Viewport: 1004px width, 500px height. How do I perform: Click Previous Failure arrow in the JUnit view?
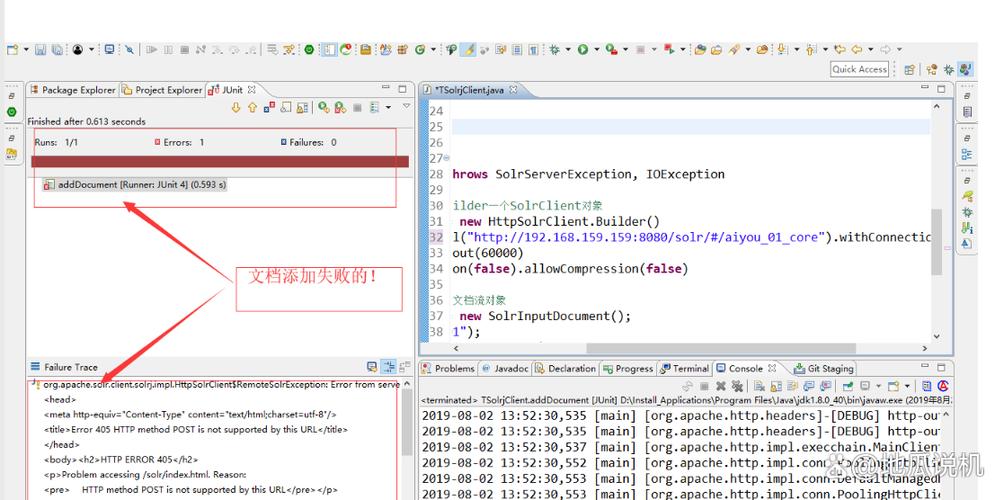252,108
